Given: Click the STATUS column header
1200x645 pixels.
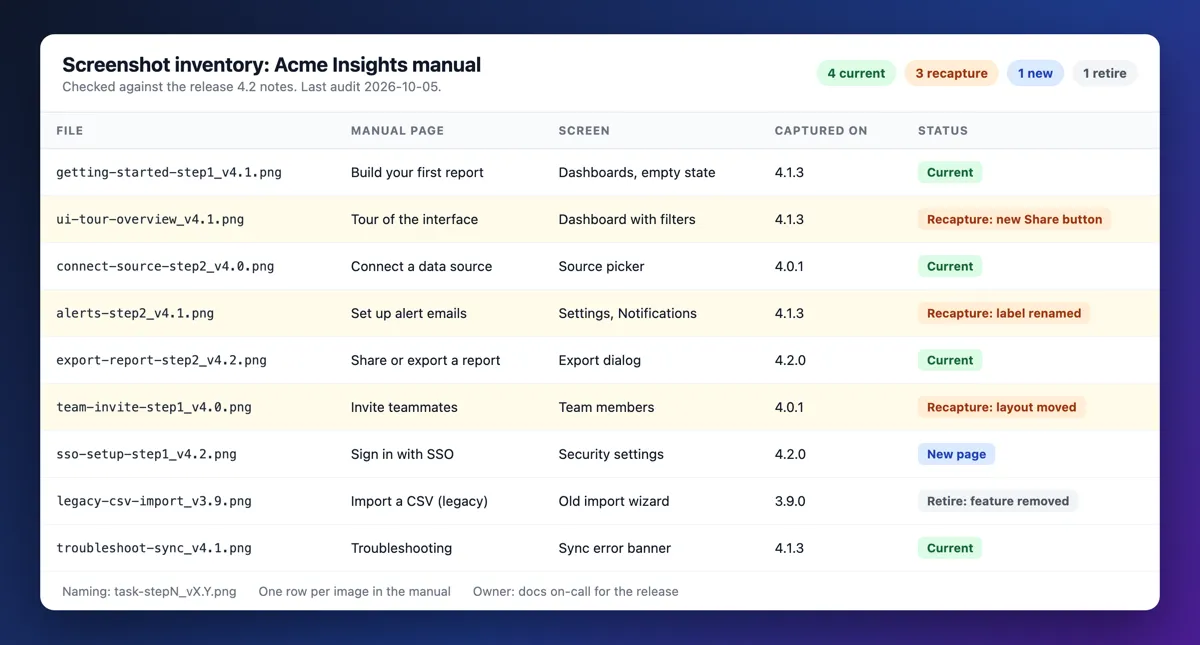Looking at the screenshot, I should tap(943, 131).
